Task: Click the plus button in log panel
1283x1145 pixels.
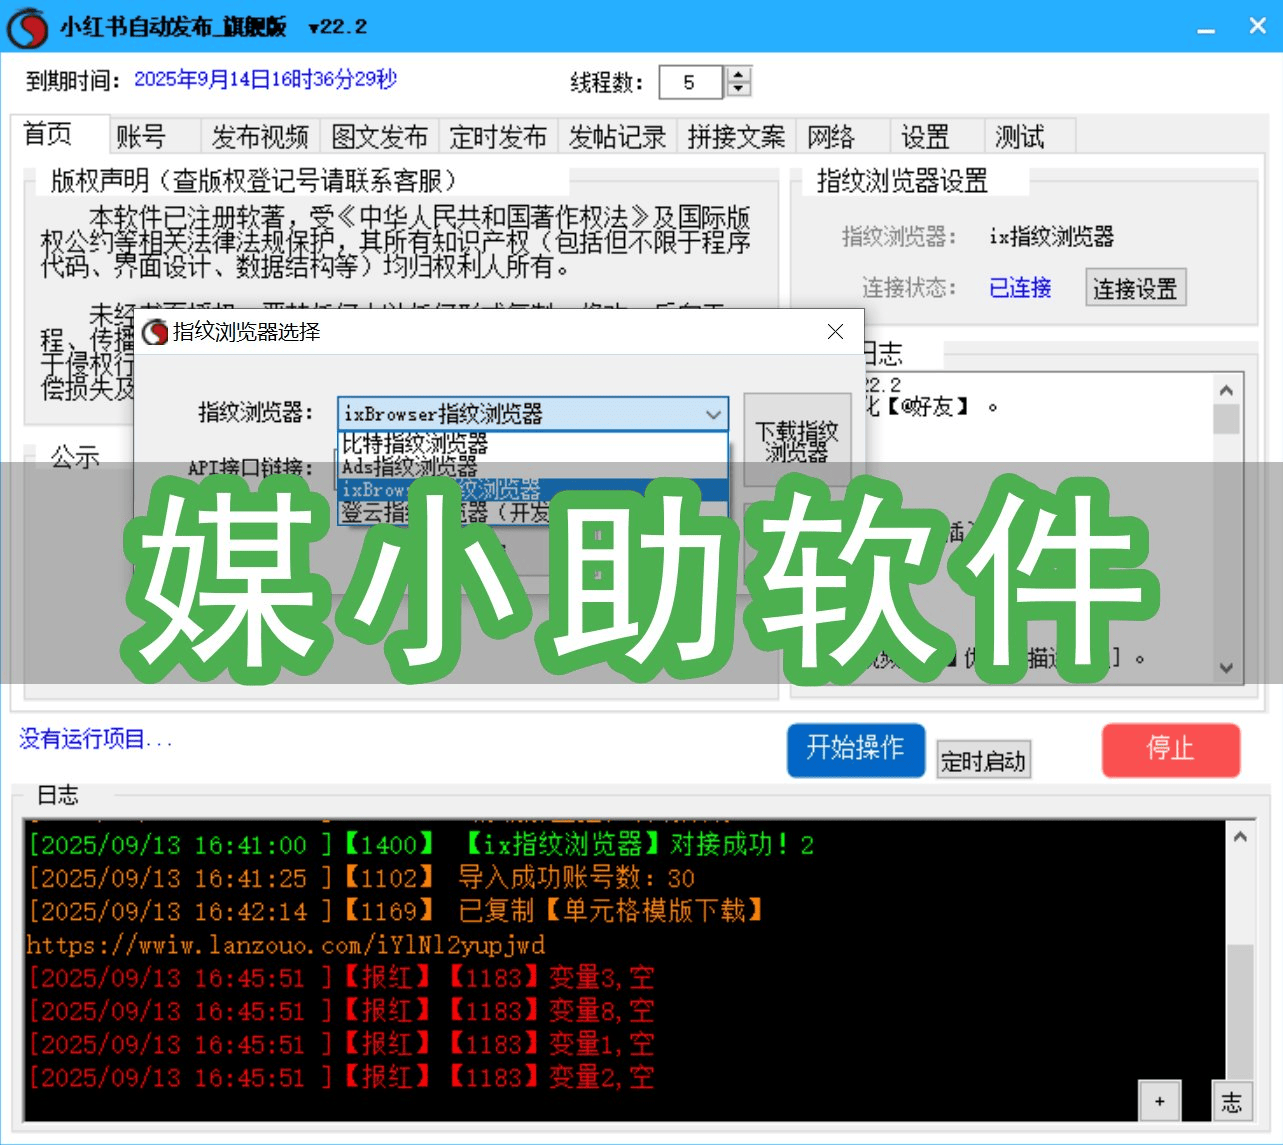Action: pyautogui.click(x=1159, y=1101)
